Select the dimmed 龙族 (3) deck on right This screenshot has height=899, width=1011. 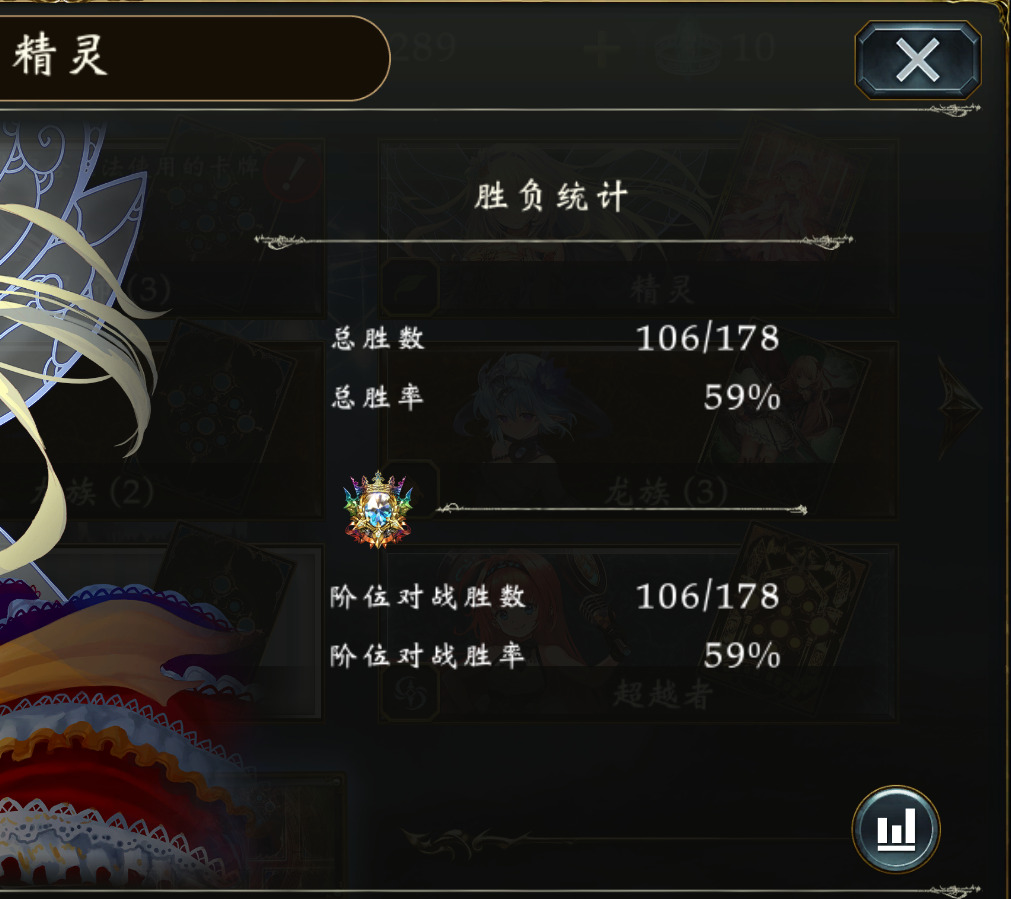coord(638,430)
